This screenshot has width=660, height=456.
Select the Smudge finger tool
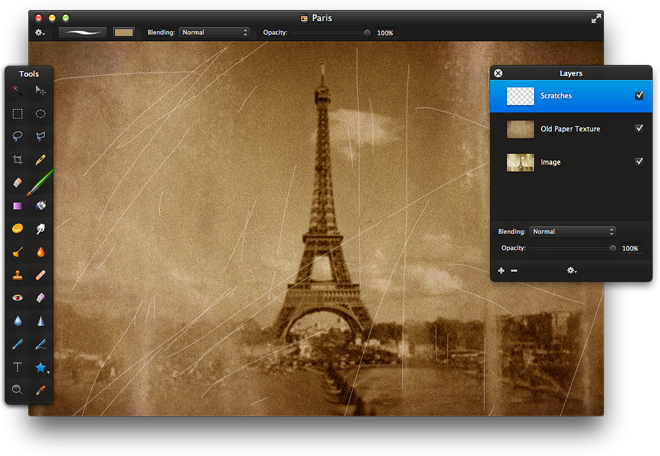(40, 229)
